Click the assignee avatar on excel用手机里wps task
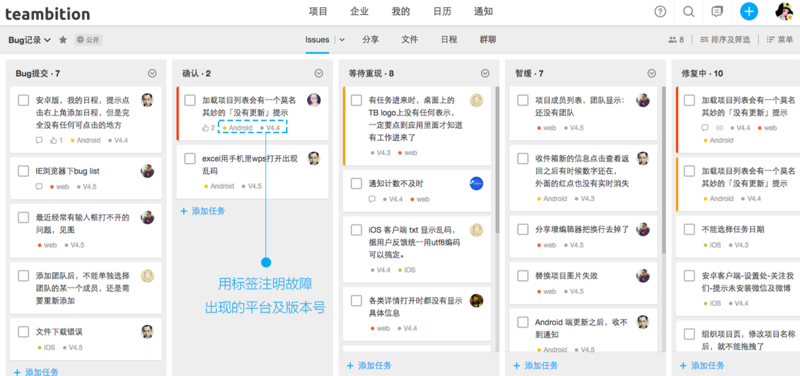The width and height of the screenshot is (800, 376). point(314,159)
